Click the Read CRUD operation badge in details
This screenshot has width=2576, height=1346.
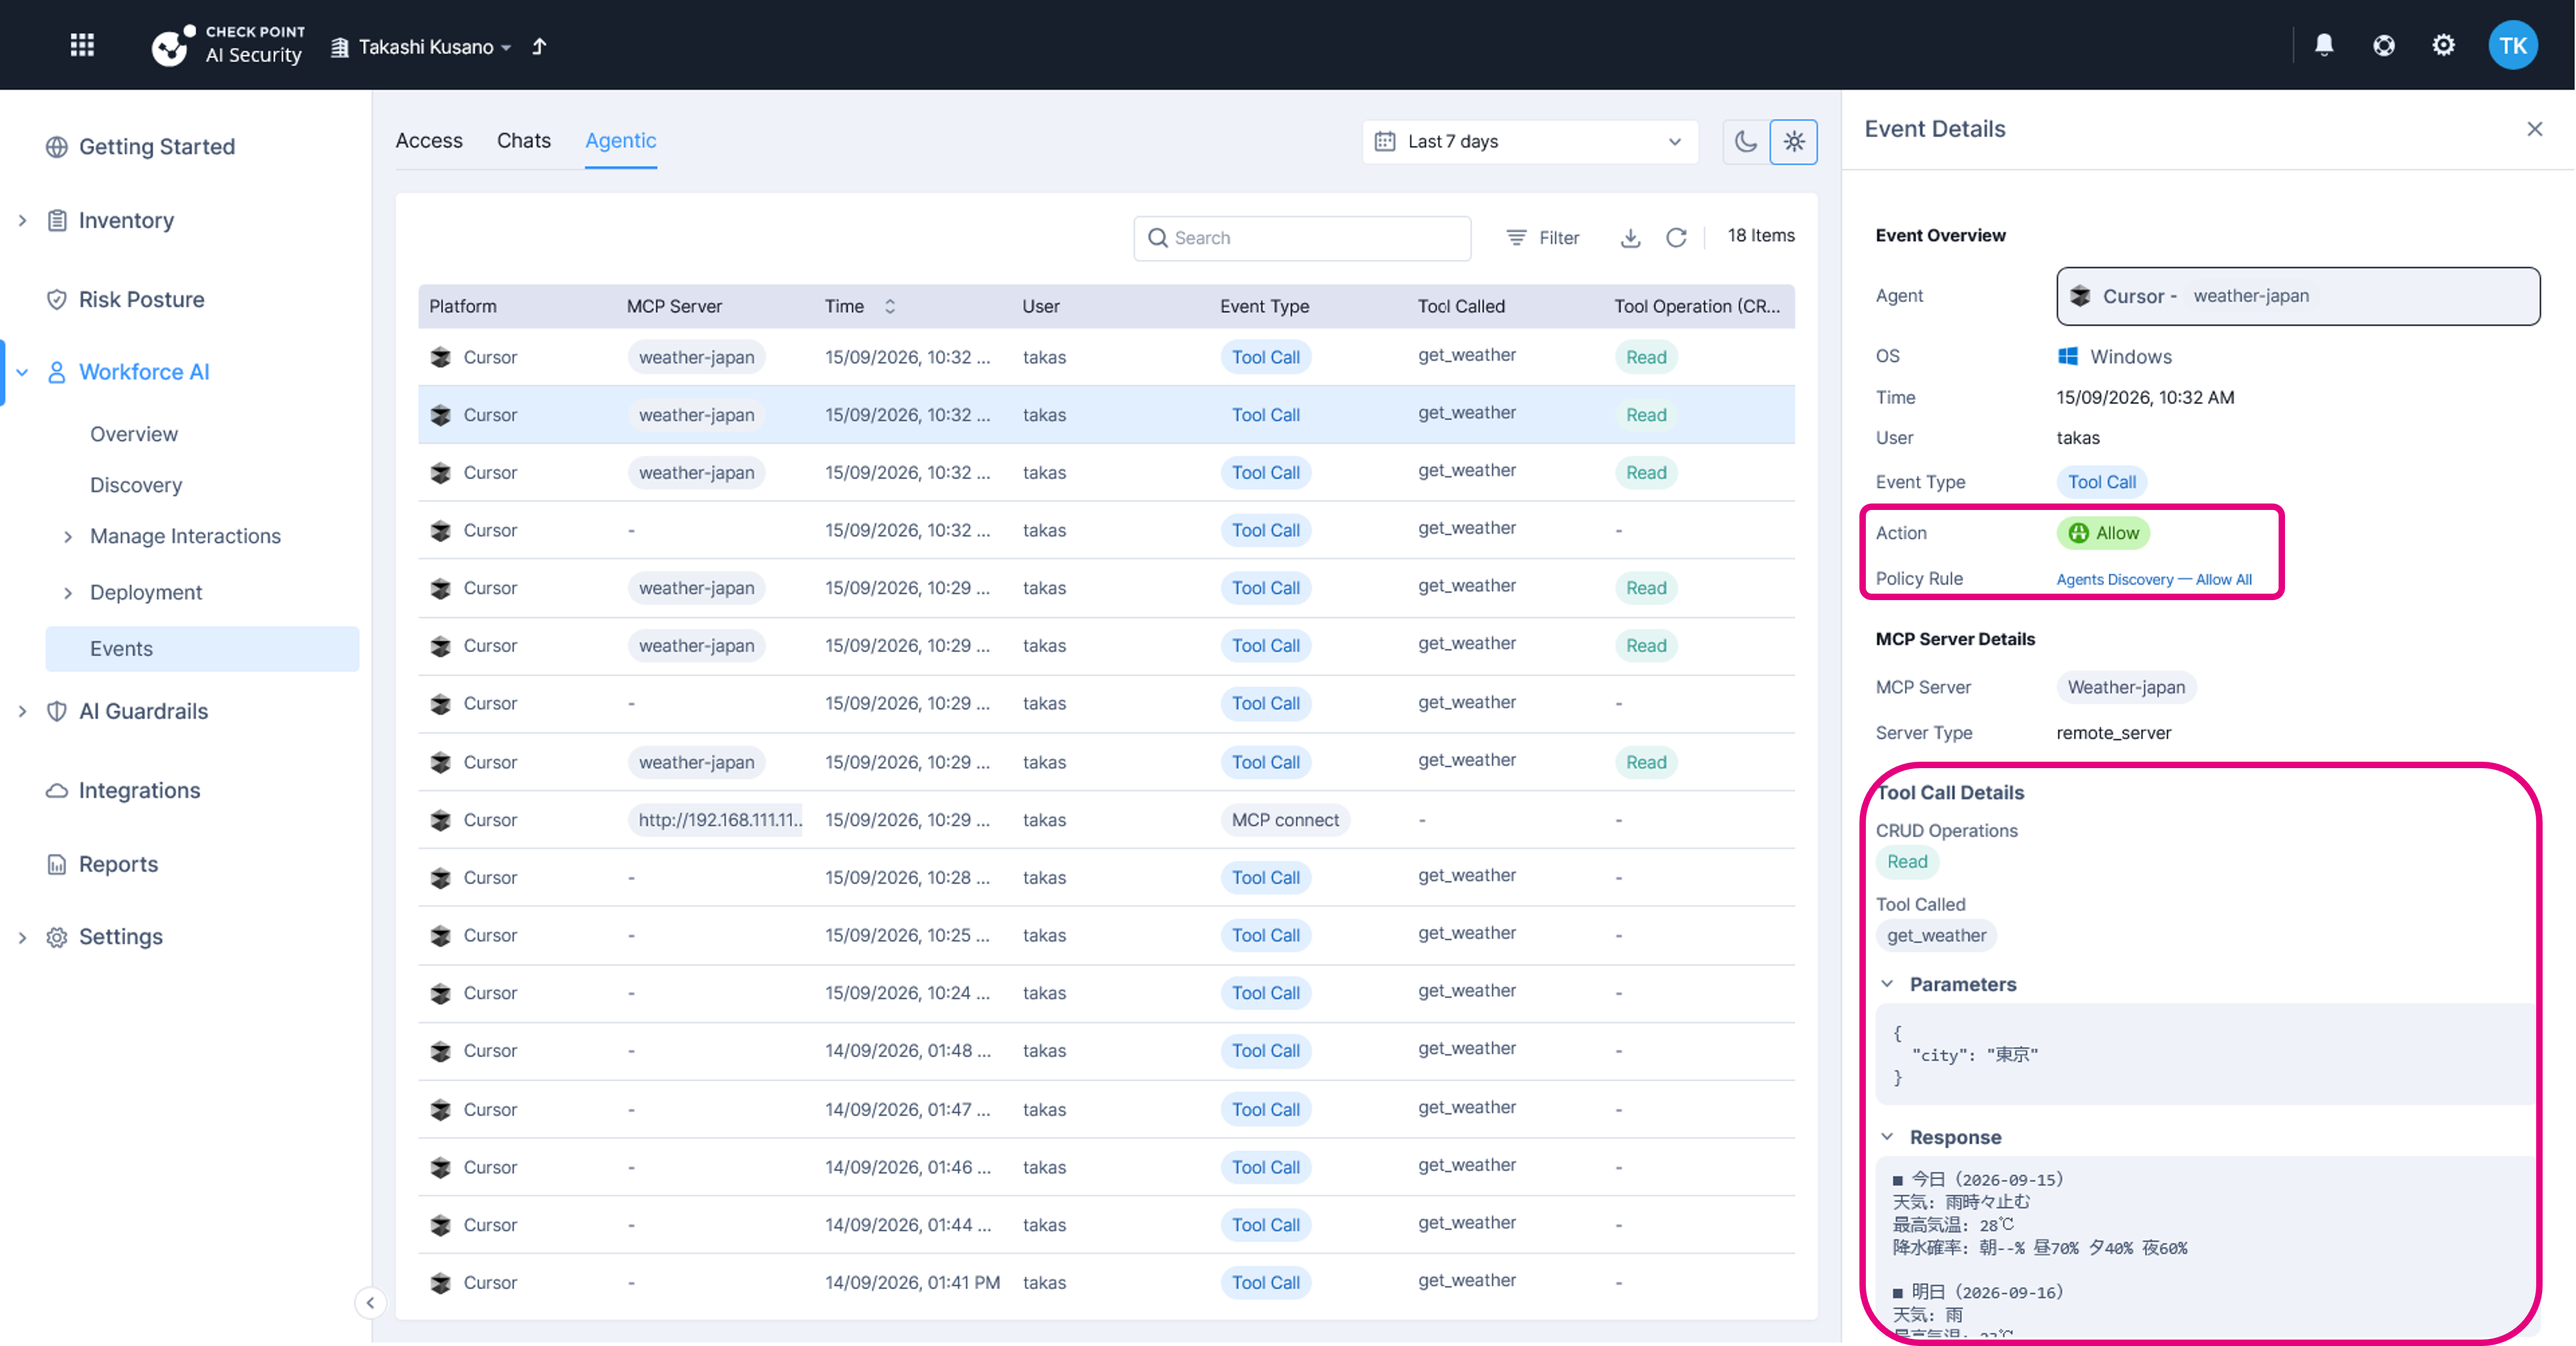coord(1907,862)
